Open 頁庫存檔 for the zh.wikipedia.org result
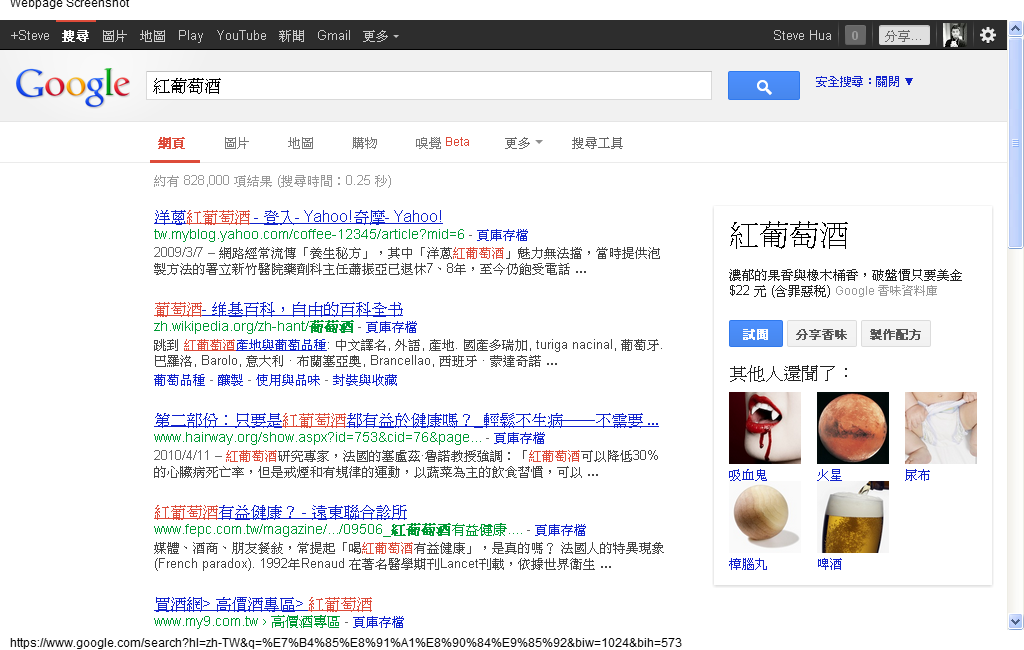The height and width of the screenshot is (650, 1024). point(391,327)
